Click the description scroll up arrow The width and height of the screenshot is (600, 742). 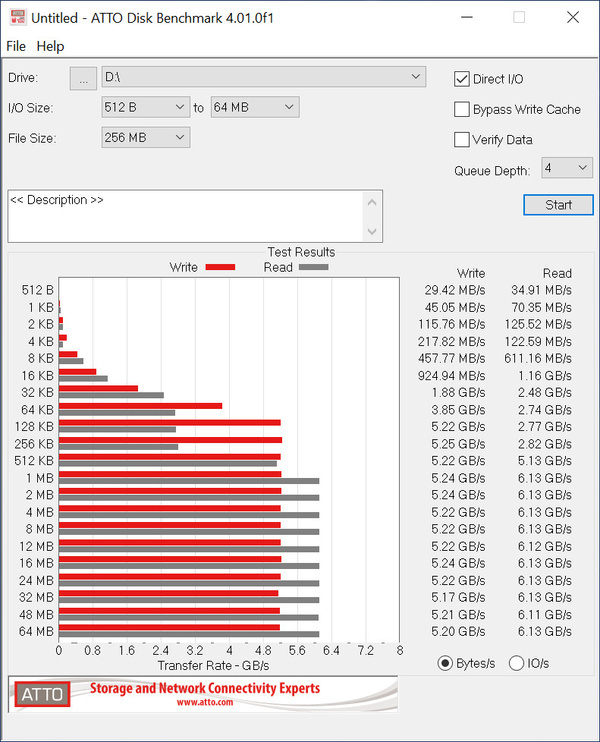pyautogui.click(x=372, y=203)
